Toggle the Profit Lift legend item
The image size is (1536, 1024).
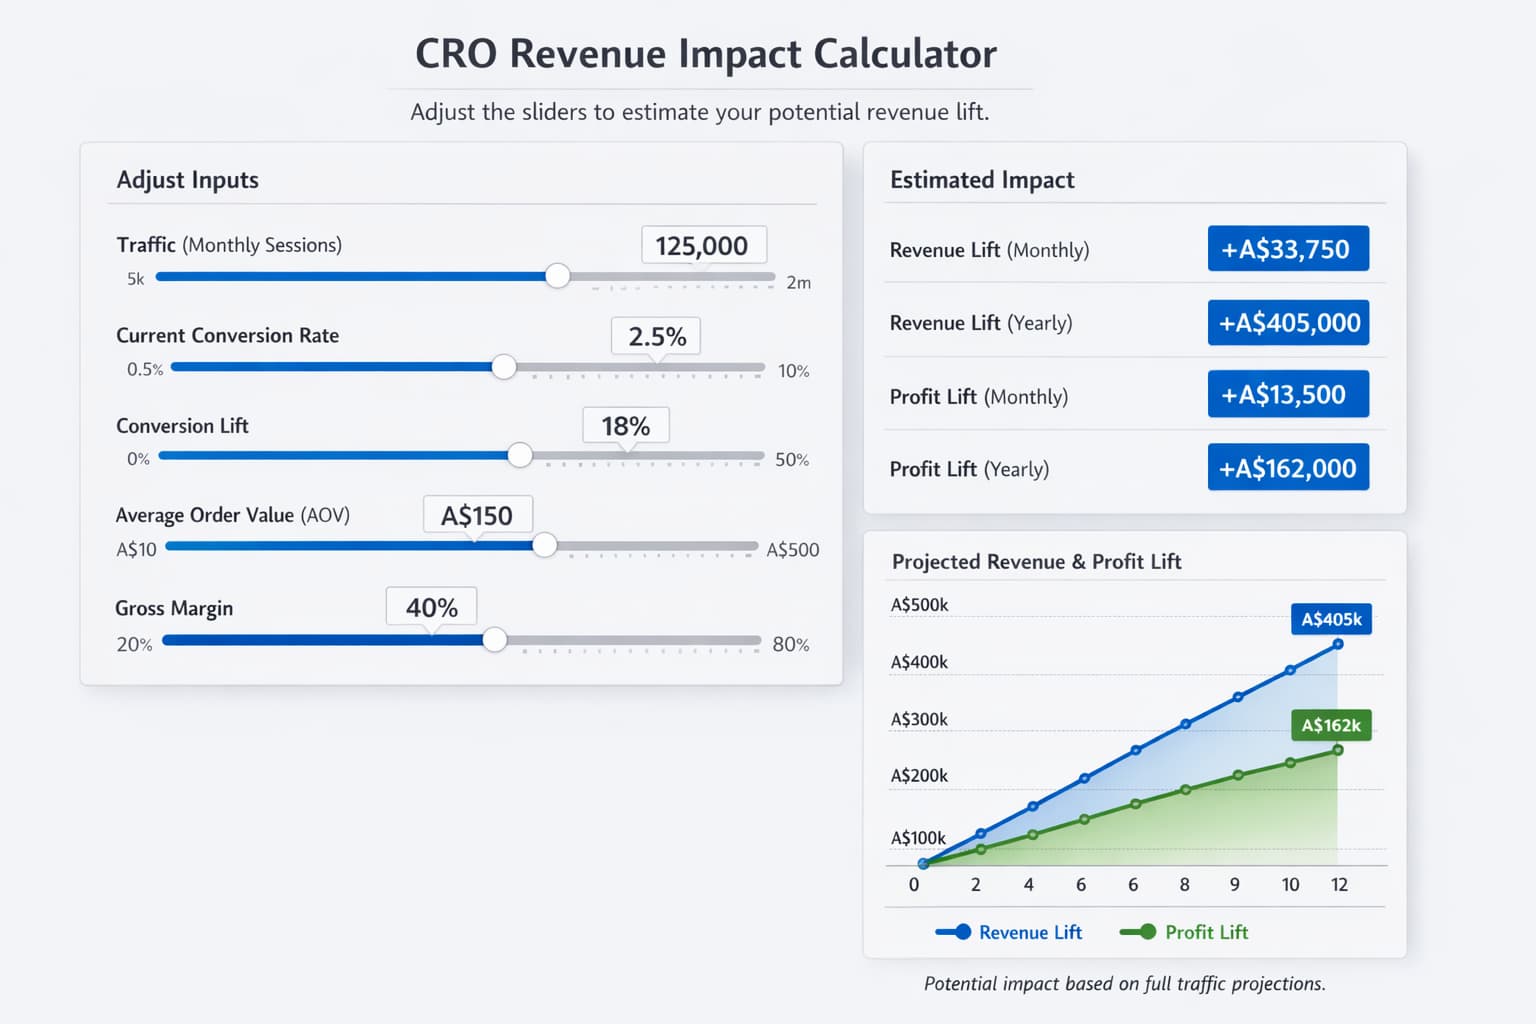(x=1184, y=932)
